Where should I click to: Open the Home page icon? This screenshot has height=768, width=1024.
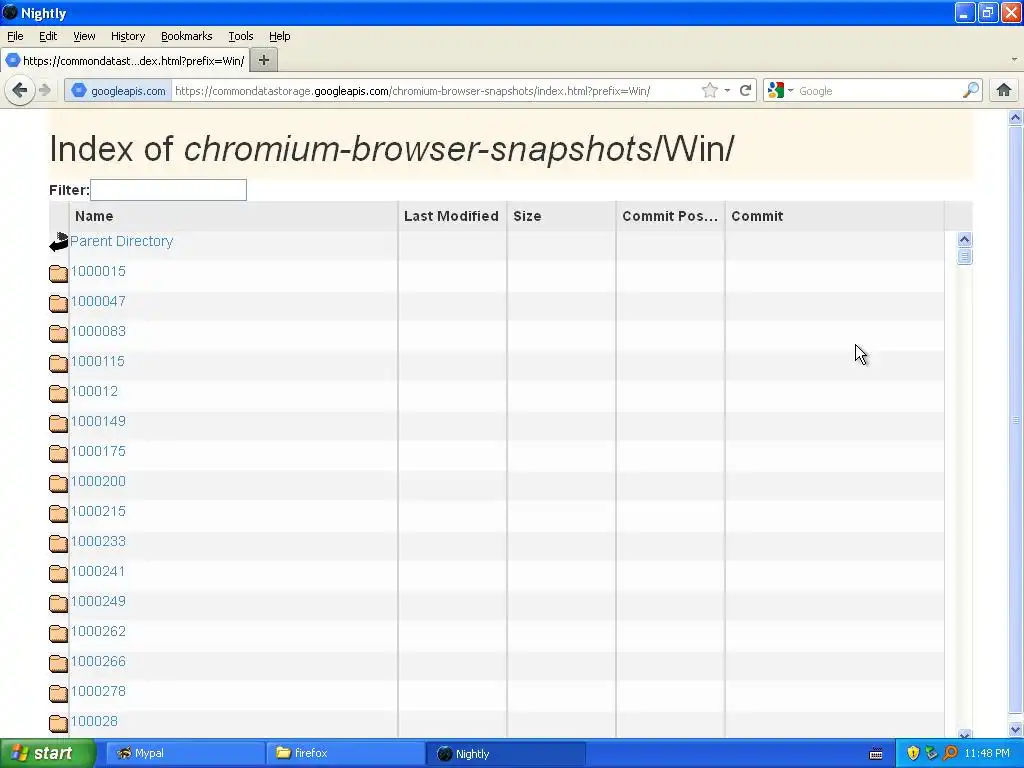[x=1004, y=90]
